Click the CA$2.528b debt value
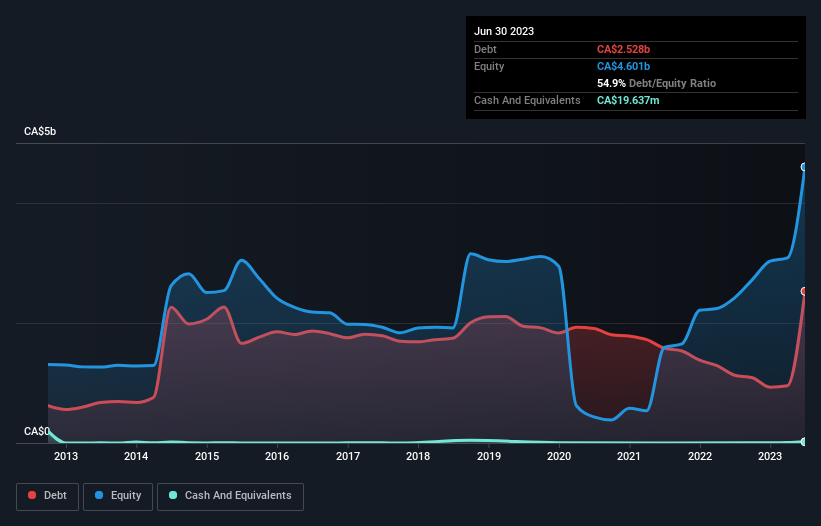 pyautogui.click(x=623, y=49)
